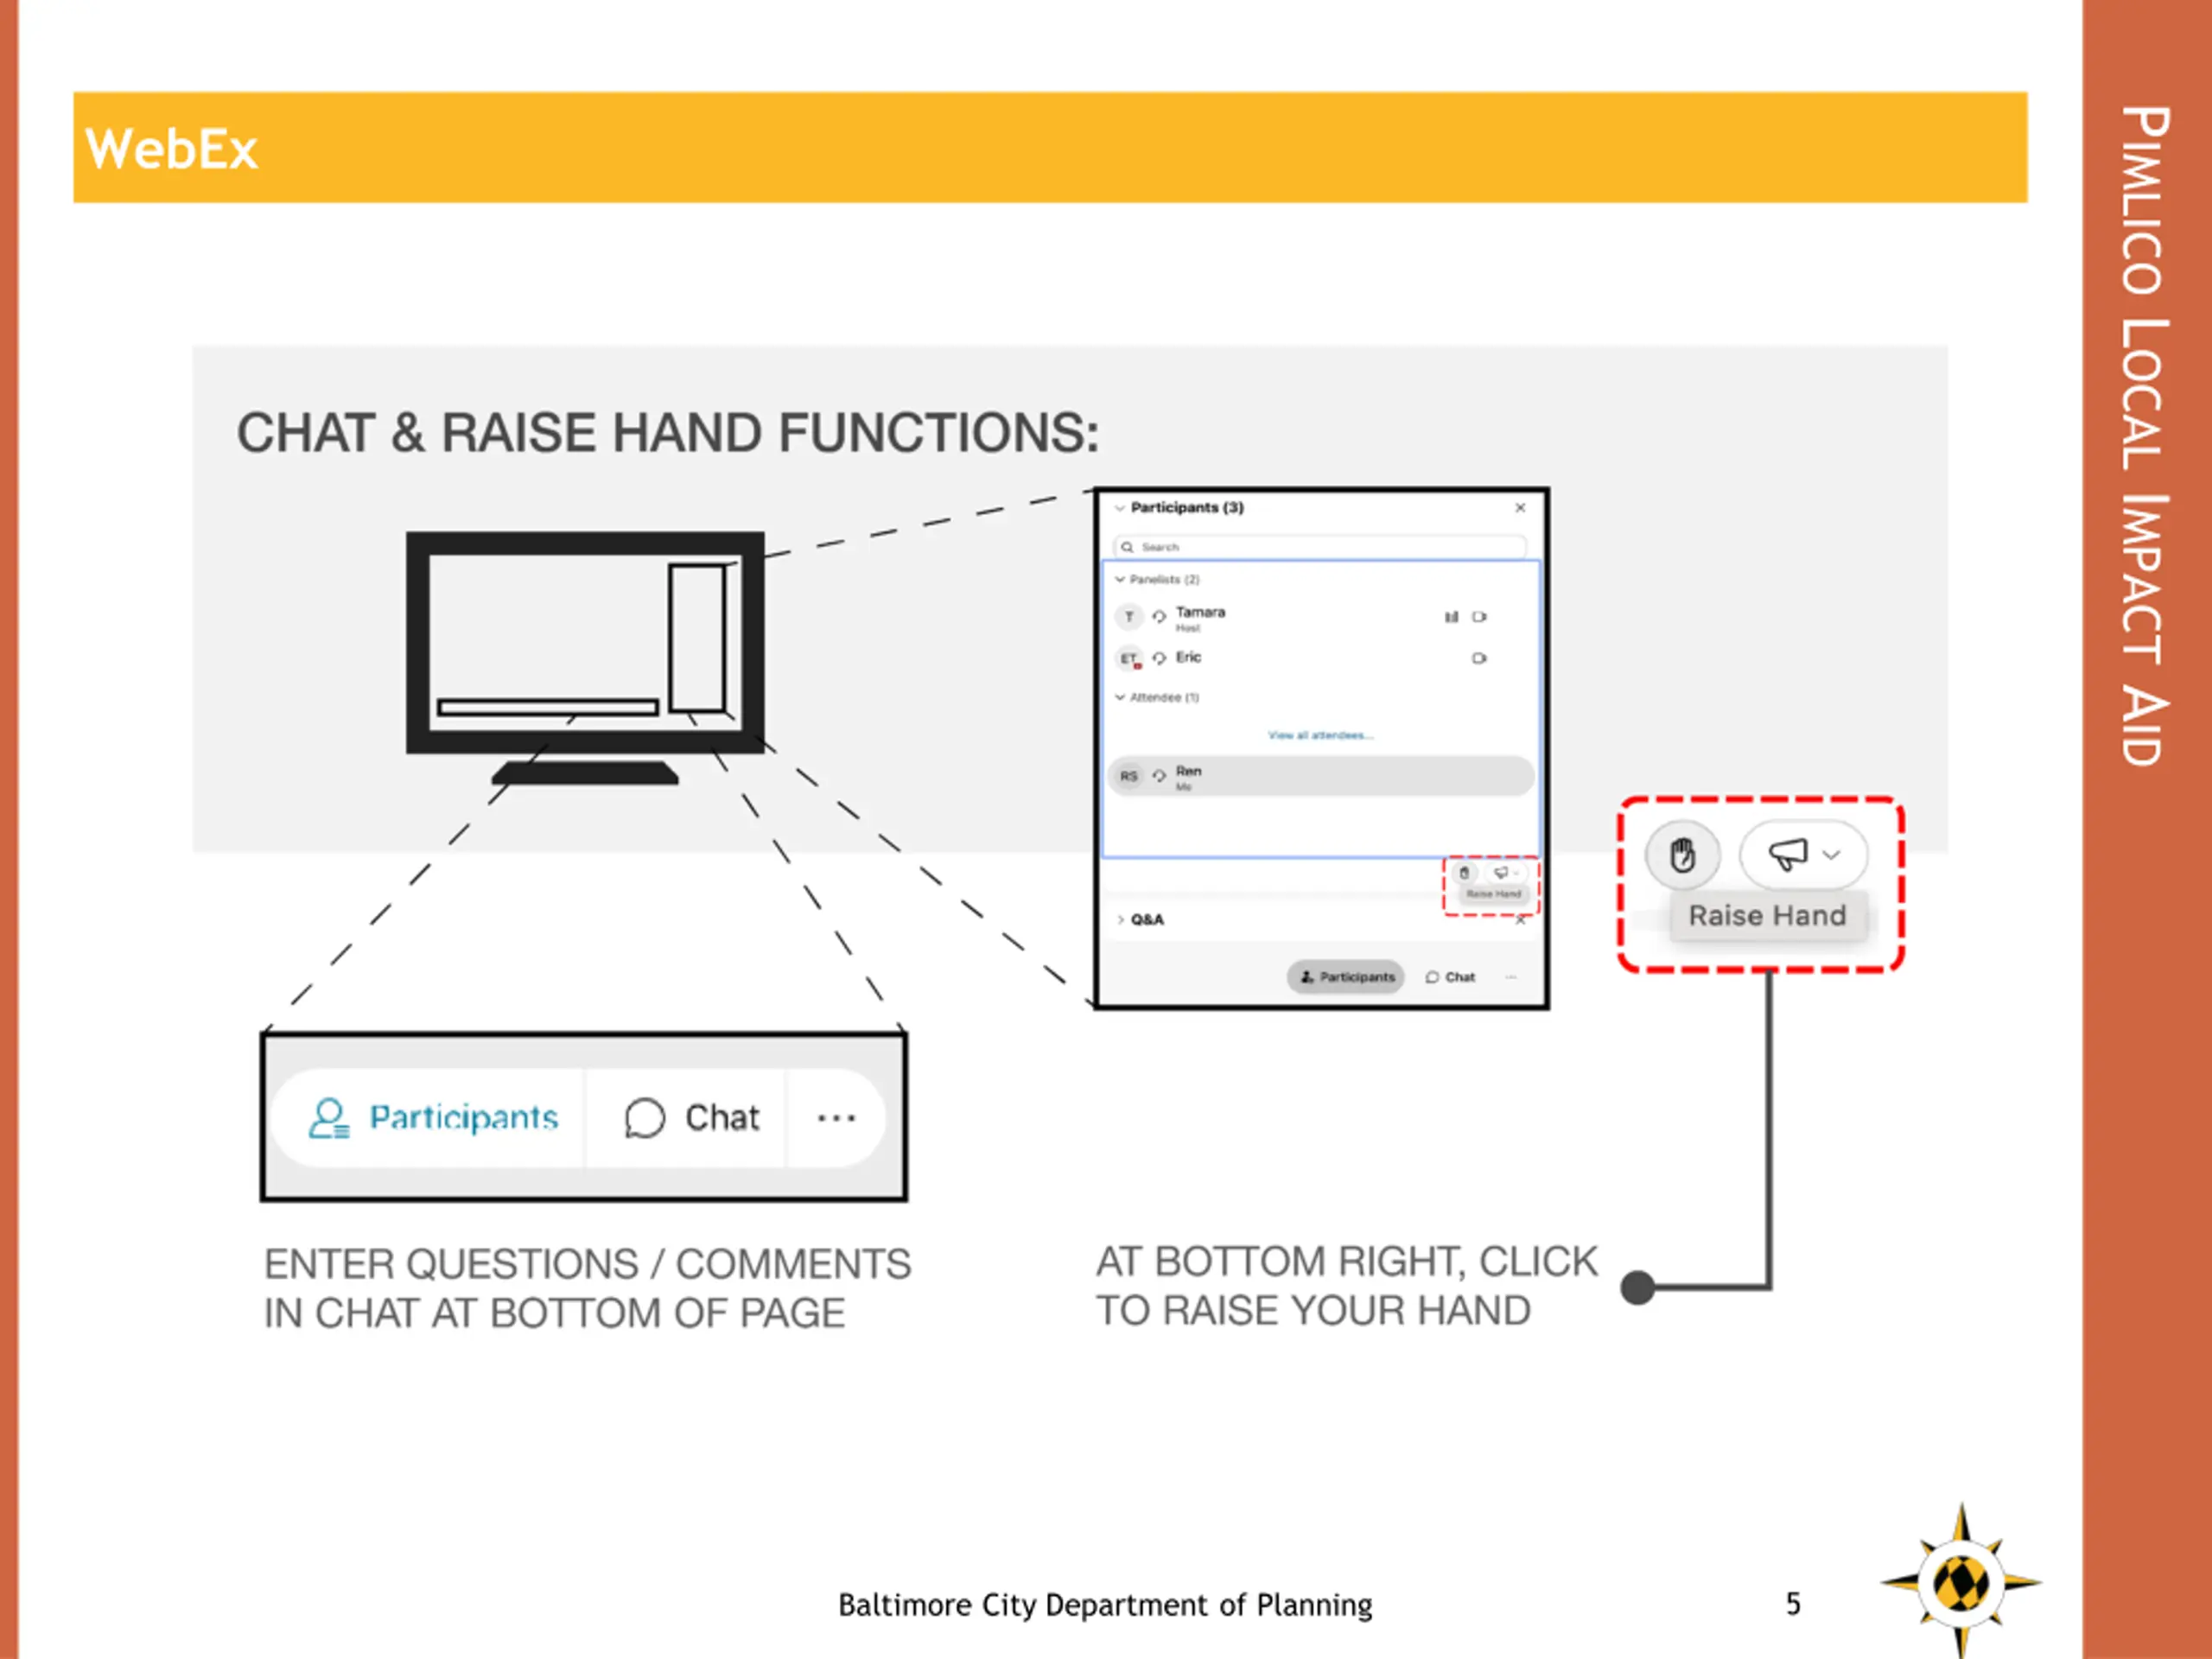Screen dimensions: 2212x1659
Task: Click the Baltimore compass star logo
Action: click(1961, 1580)
